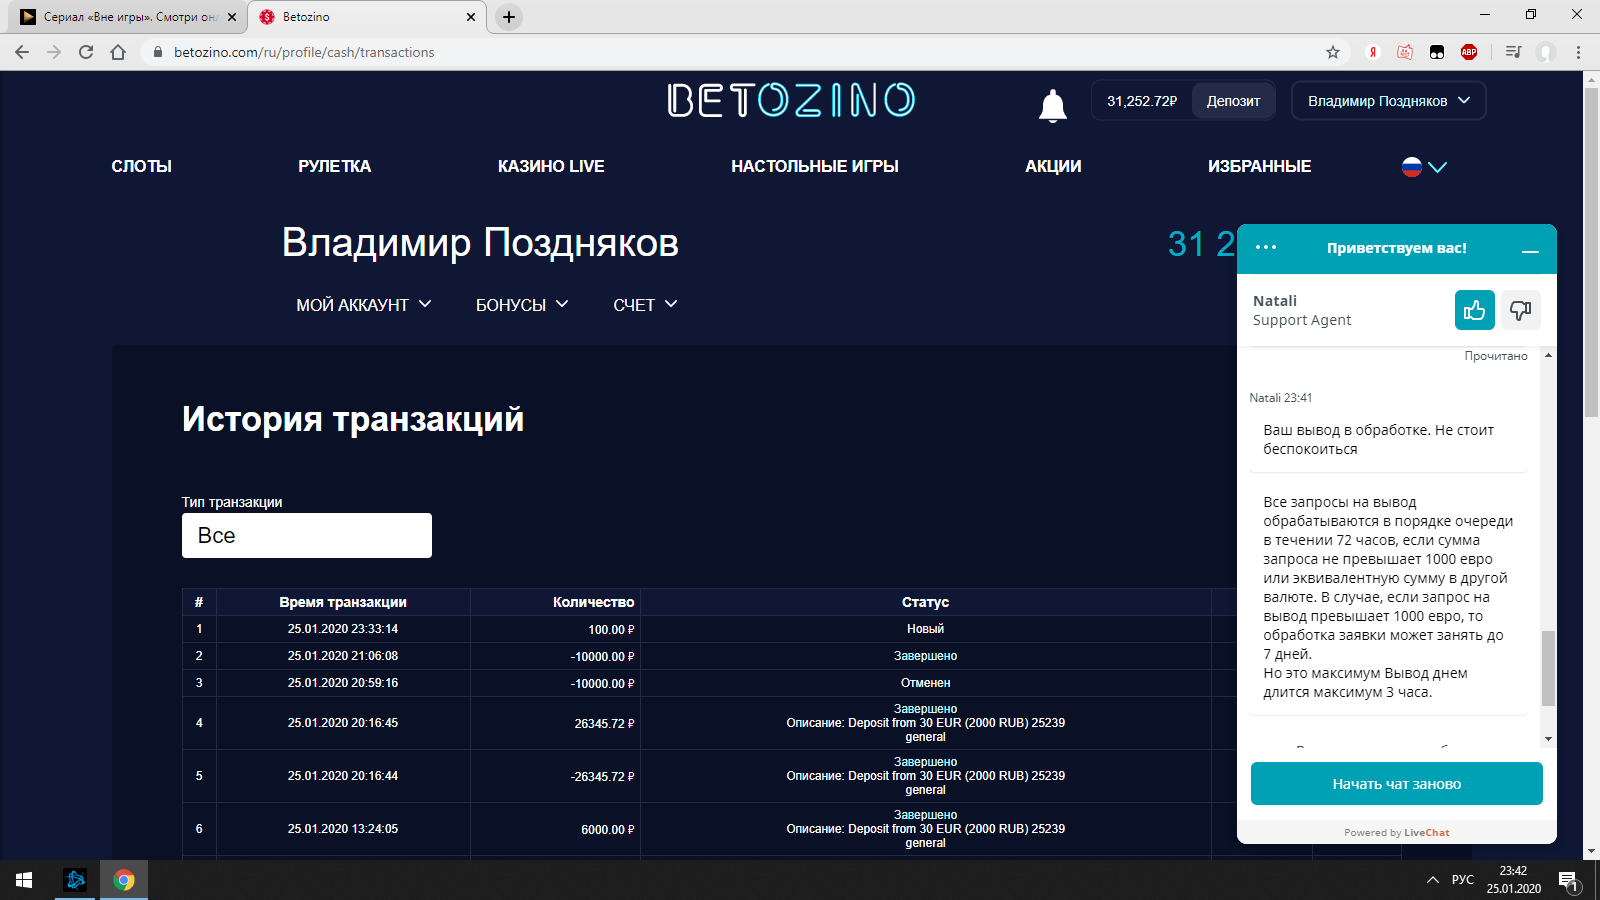Click the main page scrollbar thumb
The height and width of the screenshot is (900, 1600).
pos(1591,252)
